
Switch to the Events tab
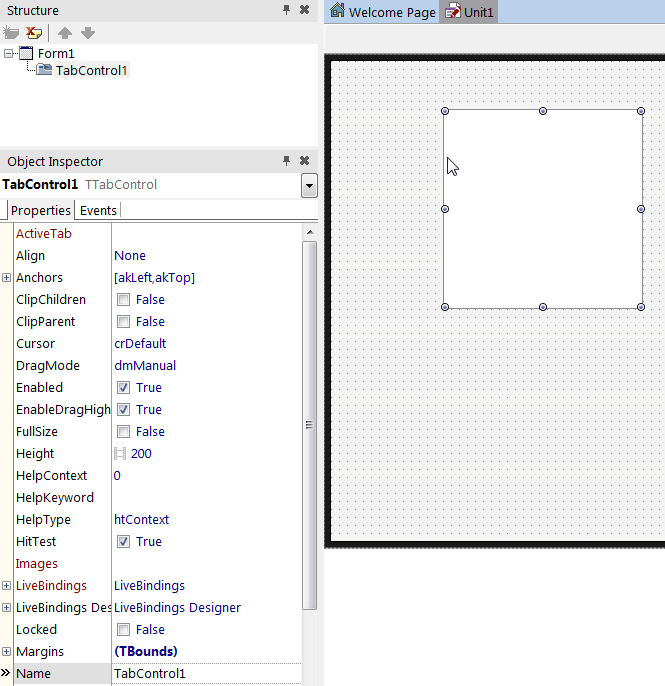pos(98,210)
